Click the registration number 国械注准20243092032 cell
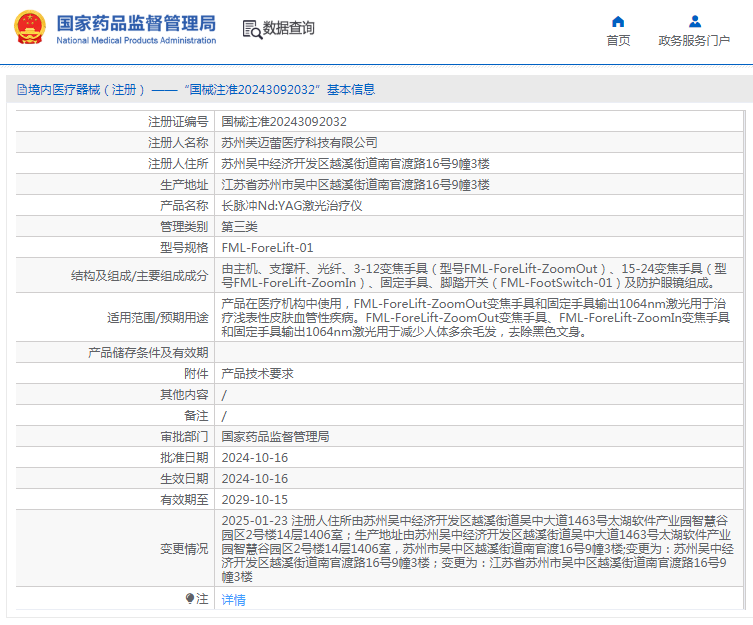The image size is (753, 625). point(277,121)
